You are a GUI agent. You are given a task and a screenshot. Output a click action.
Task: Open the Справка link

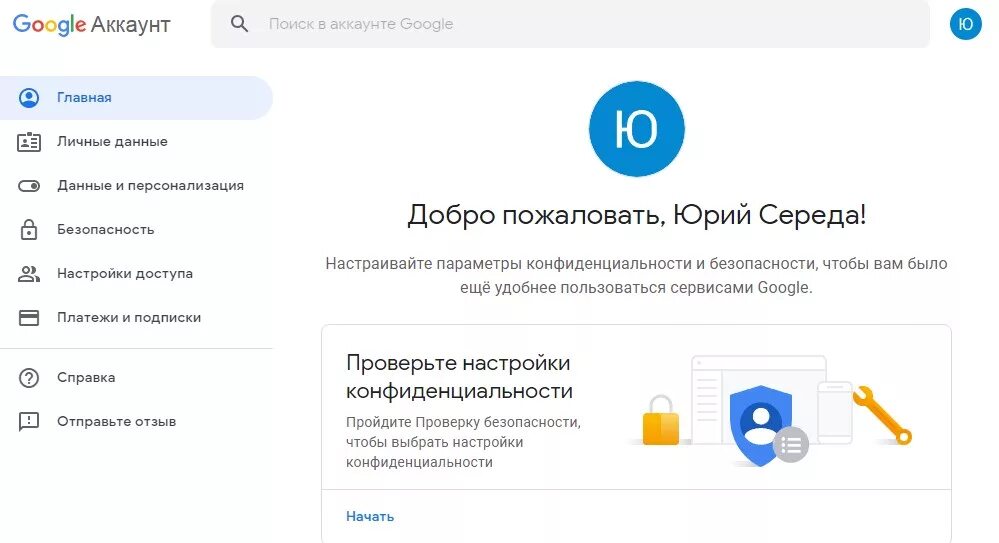[136, 377]
